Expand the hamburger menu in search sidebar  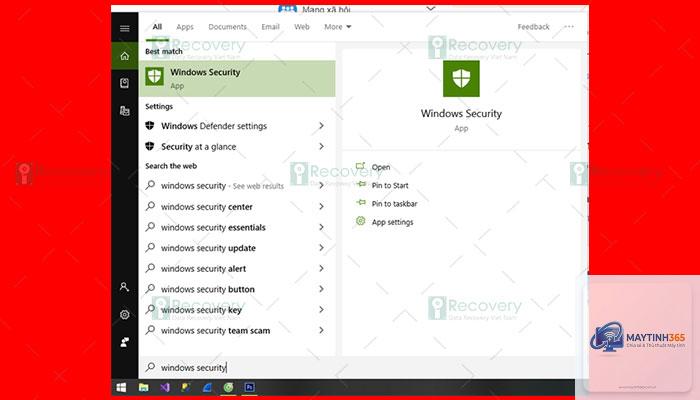tap(125, 28)
